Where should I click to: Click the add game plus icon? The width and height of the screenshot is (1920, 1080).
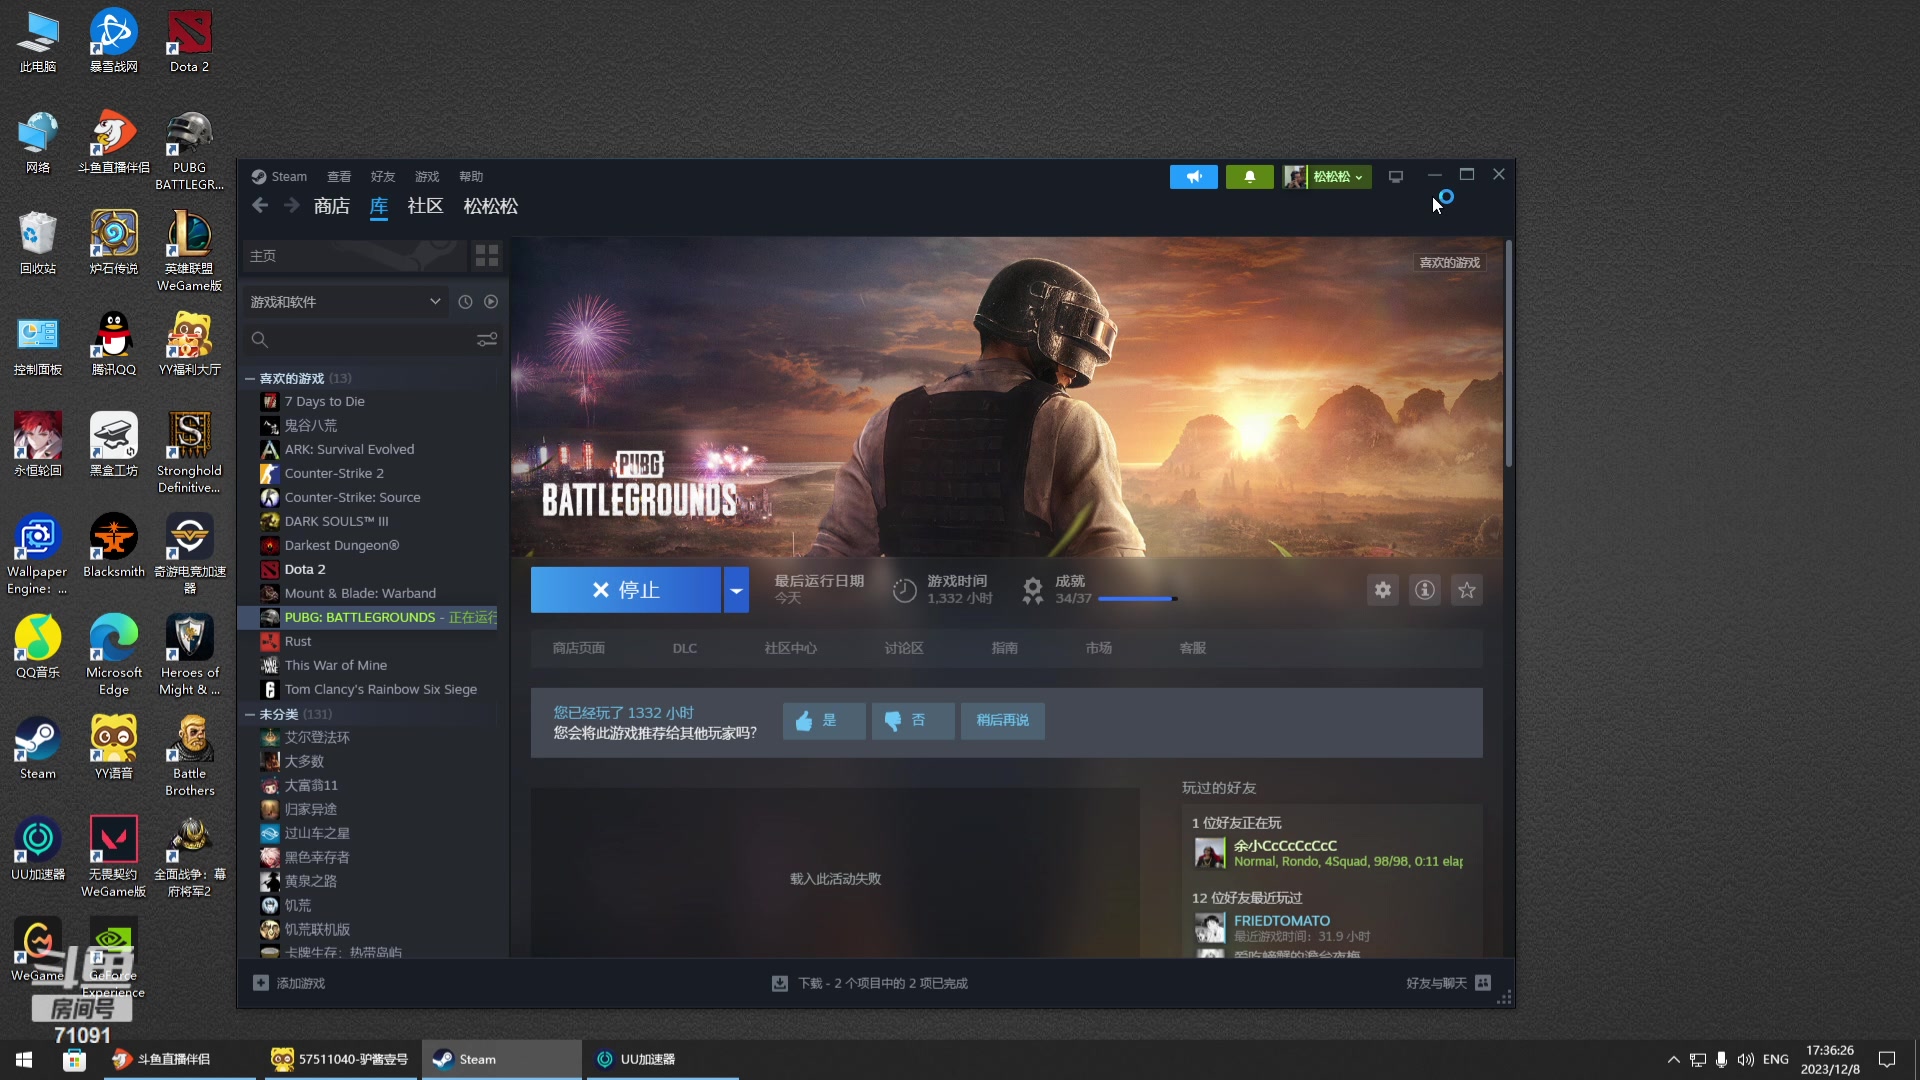point(261,983)
